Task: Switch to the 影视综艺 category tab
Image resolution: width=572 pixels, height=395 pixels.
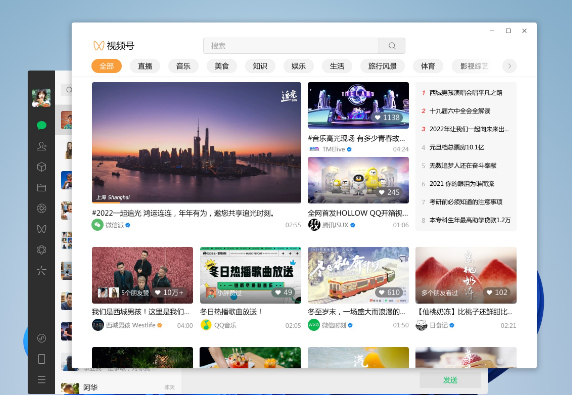Action: point(474,66)
